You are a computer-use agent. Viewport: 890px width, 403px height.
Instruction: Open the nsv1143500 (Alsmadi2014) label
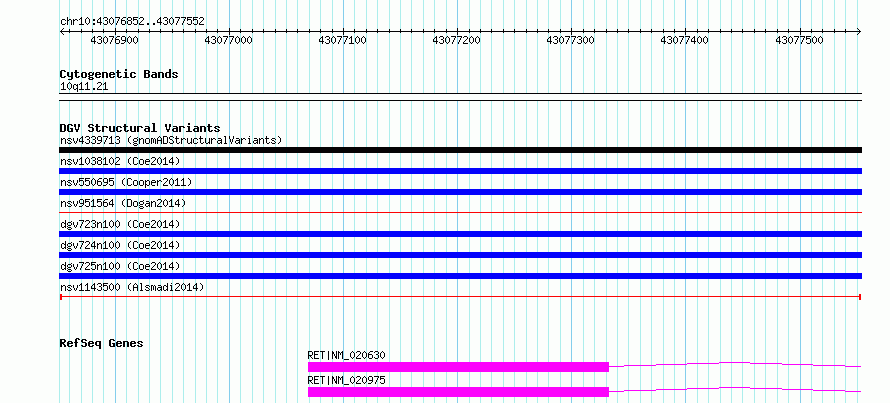(132, 287)
